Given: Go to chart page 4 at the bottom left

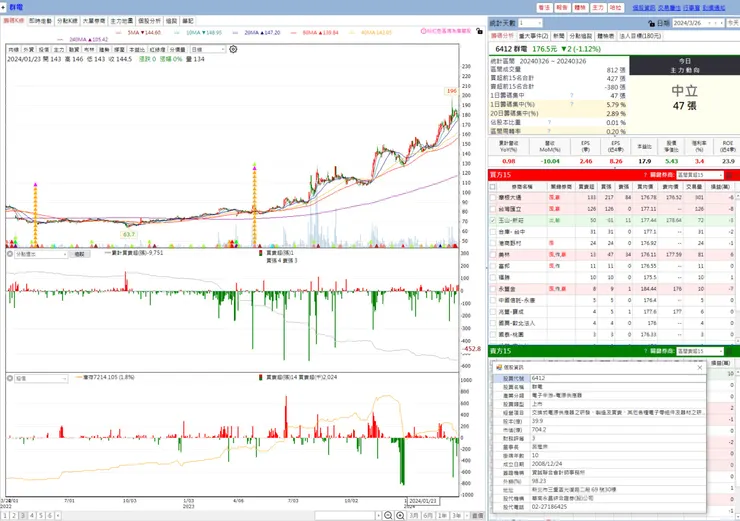Looking at the screenshot, I should 32,515.
